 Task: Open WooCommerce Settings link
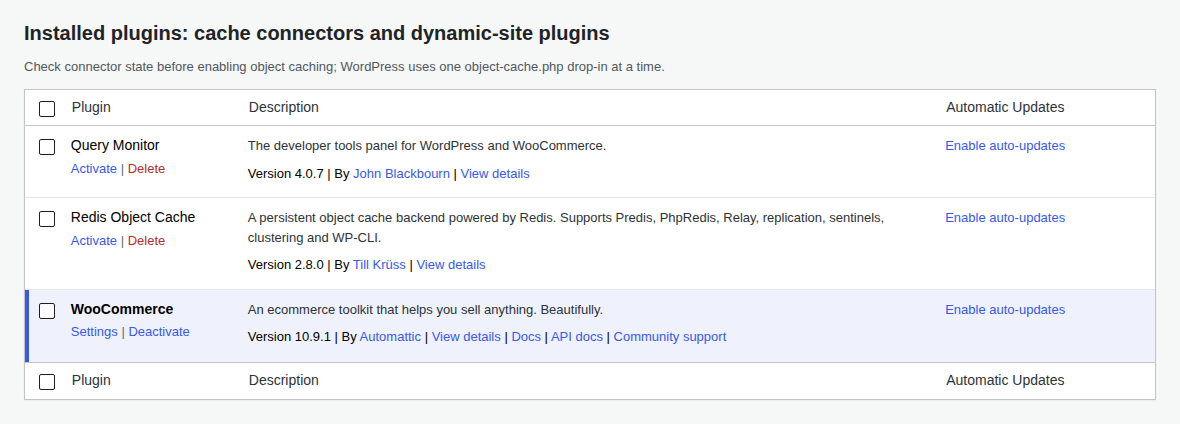94,332
